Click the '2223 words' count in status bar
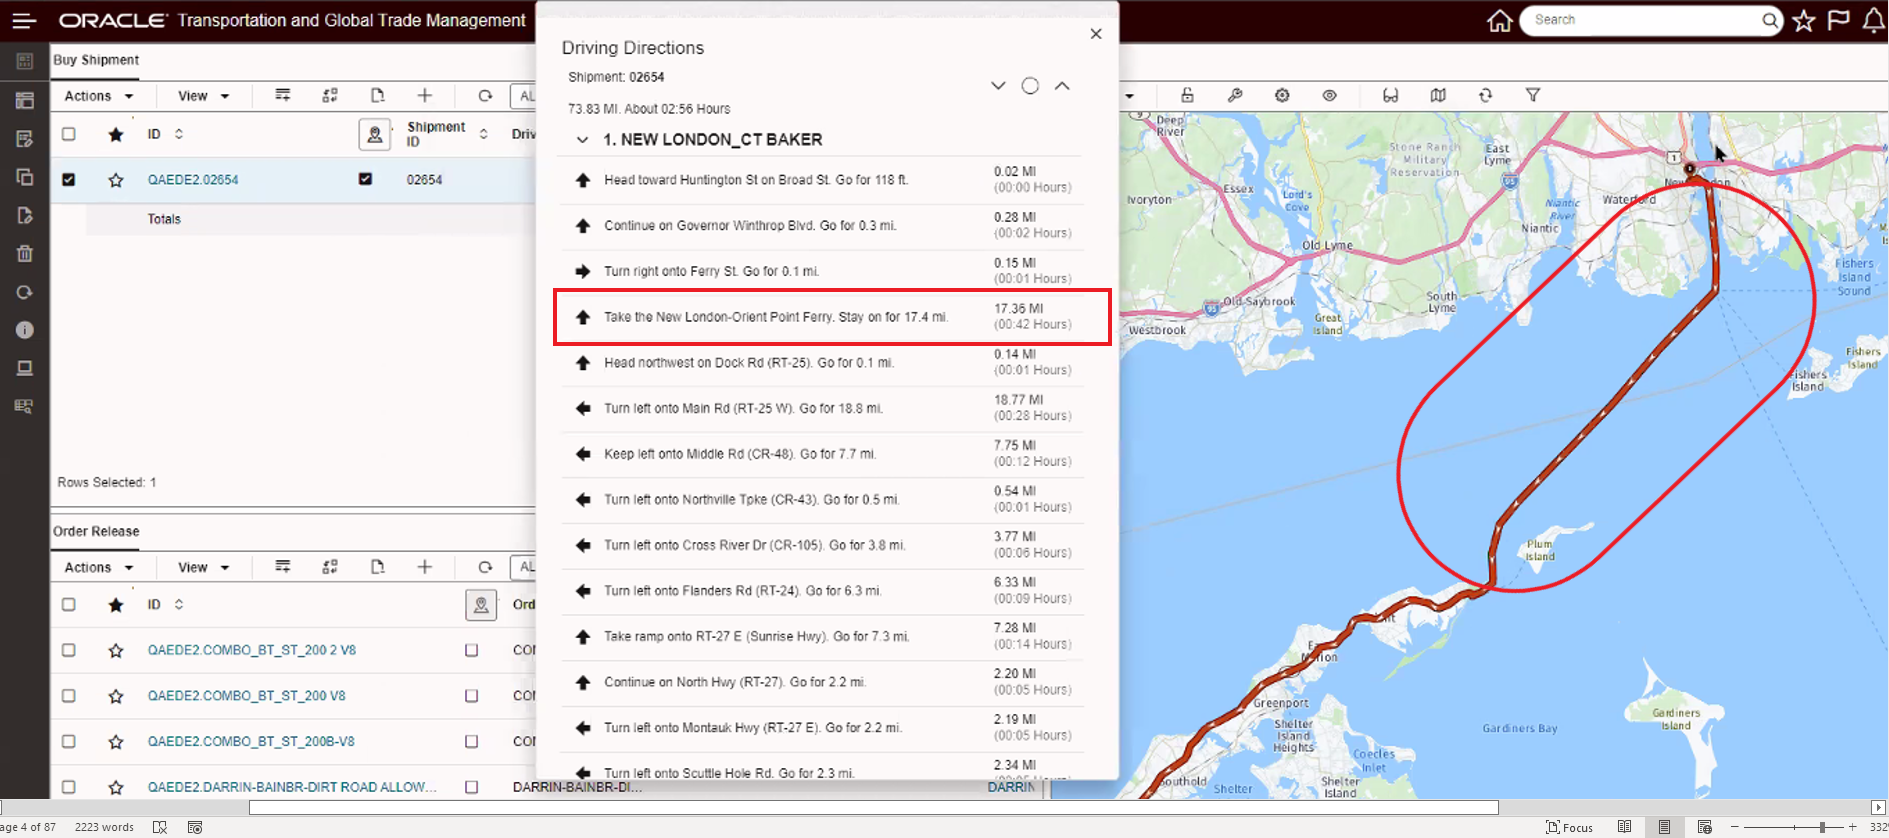 pyautogui.click(x=104, y=827)
